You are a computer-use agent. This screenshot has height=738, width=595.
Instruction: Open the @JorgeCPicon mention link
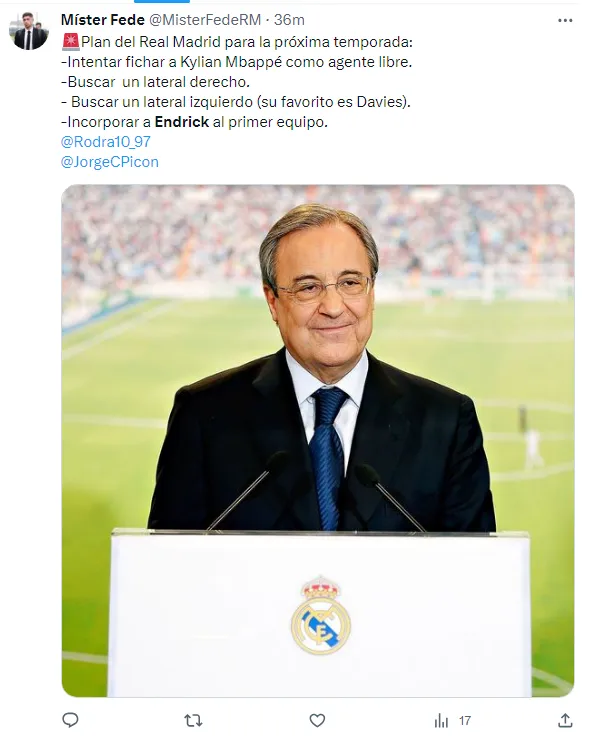pyautogui.click(x=110, y=162)
